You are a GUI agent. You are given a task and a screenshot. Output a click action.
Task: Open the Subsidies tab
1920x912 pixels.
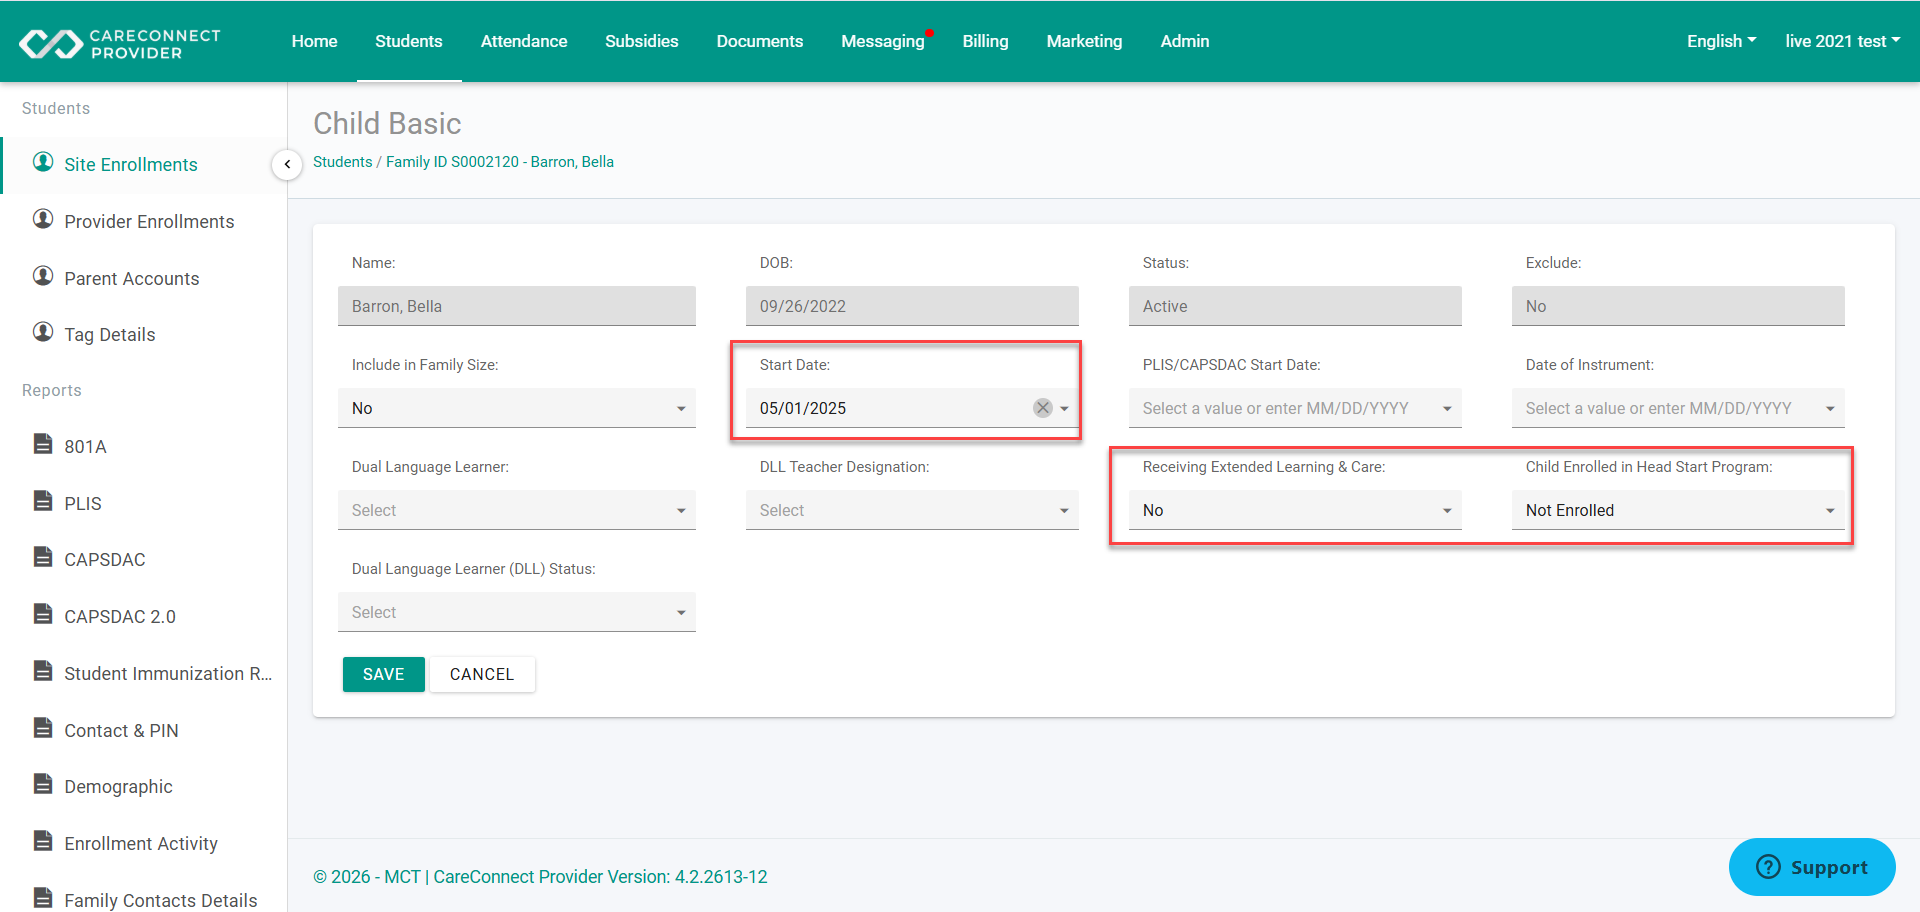coord(642,41)
